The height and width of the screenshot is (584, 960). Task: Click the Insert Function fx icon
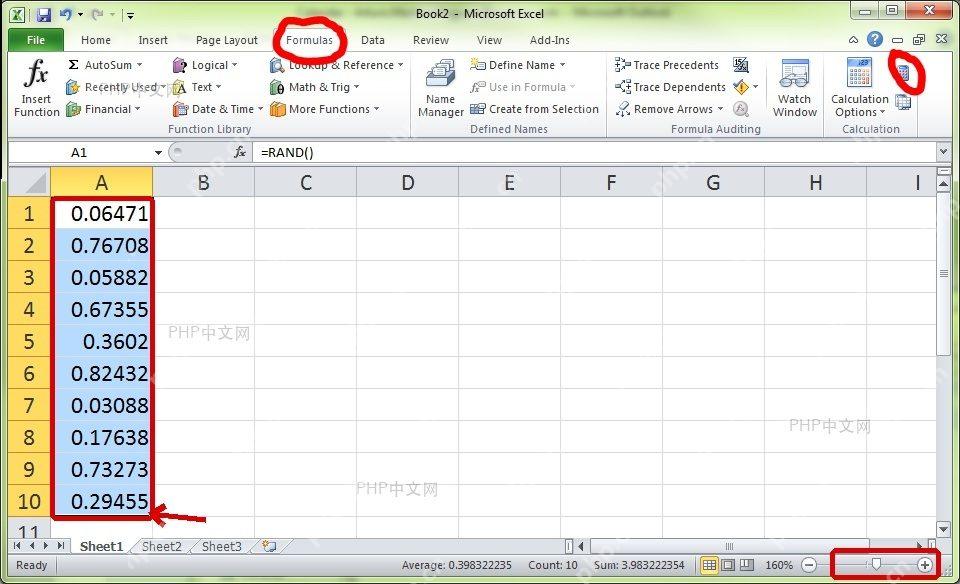(x=36, y=88)
